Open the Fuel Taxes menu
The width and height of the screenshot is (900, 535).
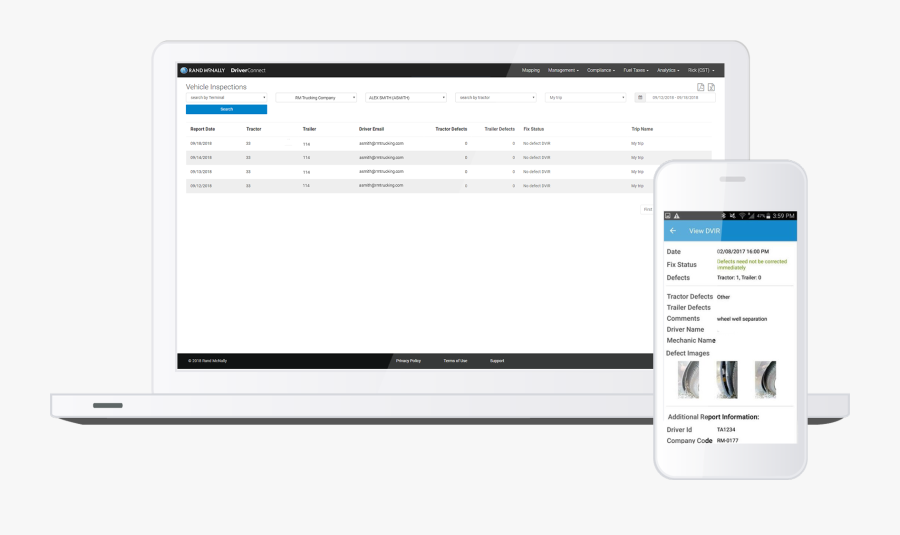click(x=636, y=70)
